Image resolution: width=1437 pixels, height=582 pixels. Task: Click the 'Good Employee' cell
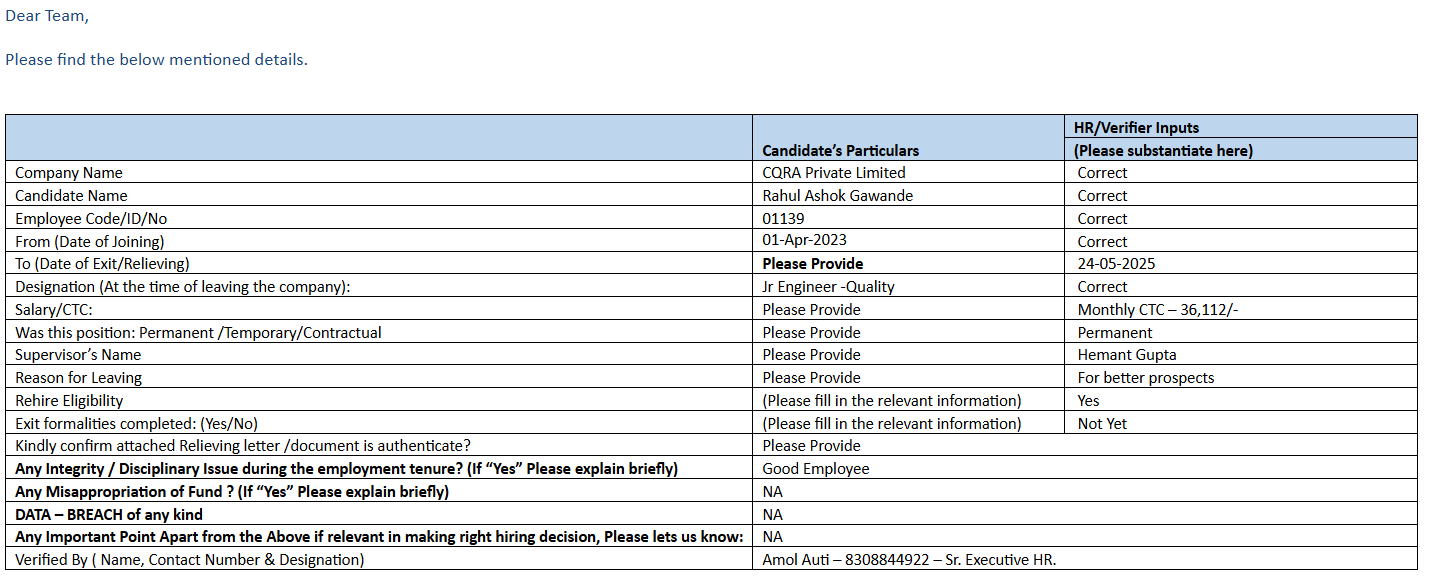pyautogui.click(x=815, y=469)
